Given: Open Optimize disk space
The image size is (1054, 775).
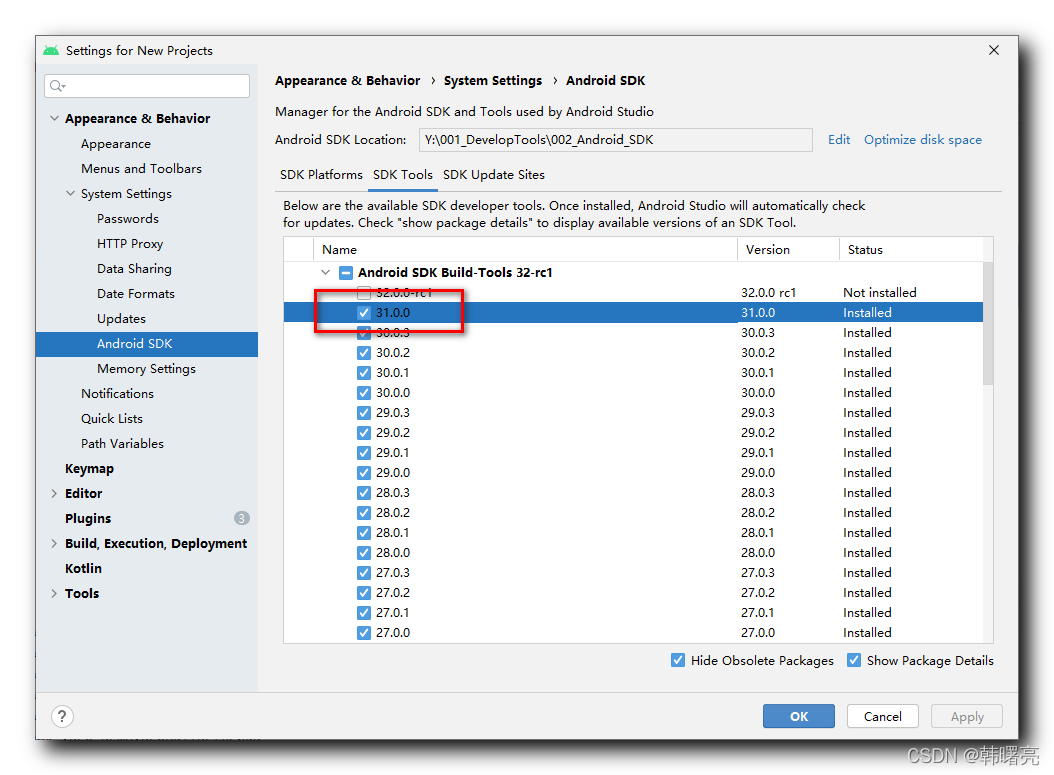Looking at the screenshot, I should (x=921, y=139).
